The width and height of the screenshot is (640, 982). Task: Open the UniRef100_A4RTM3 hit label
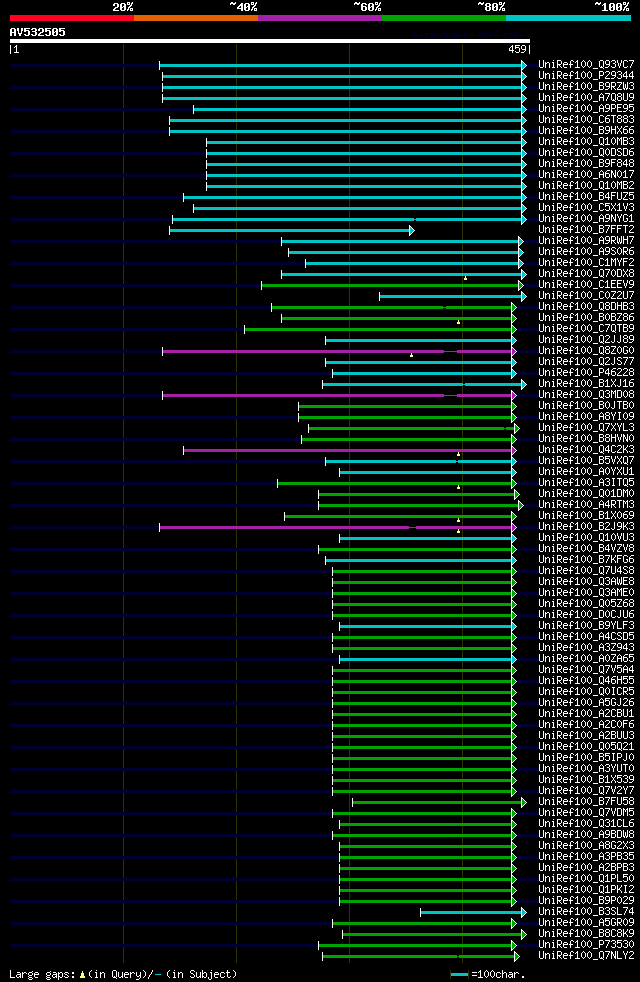(x=586, y=505)
